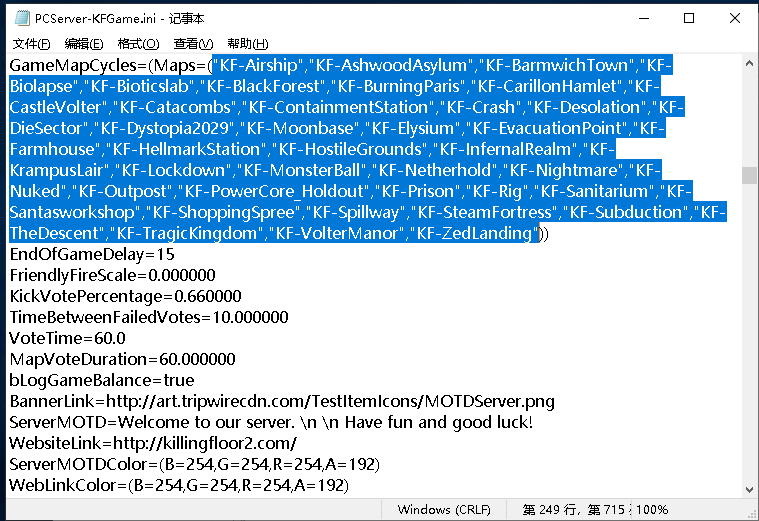Click the "KF-MonsterBall" map entry
Image resolution: width=759 pixels, height=521 pixels.
(302, 170)
